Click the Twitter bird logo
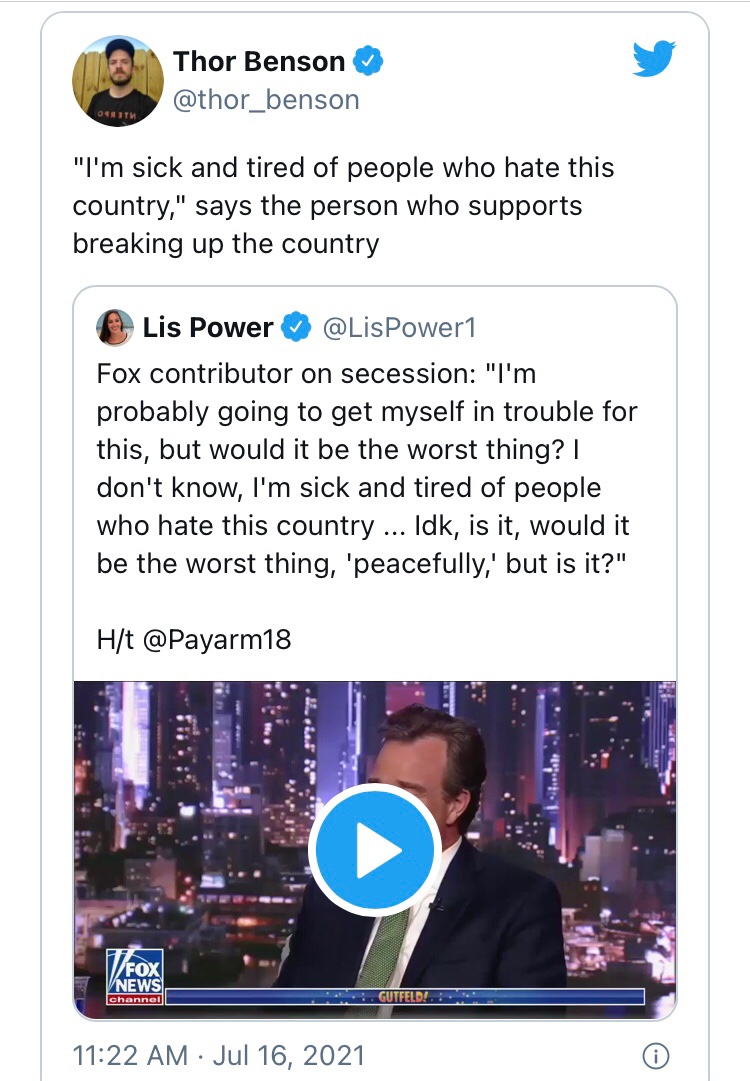This screenshot has height=1081, width=750. tap(655, 60)
